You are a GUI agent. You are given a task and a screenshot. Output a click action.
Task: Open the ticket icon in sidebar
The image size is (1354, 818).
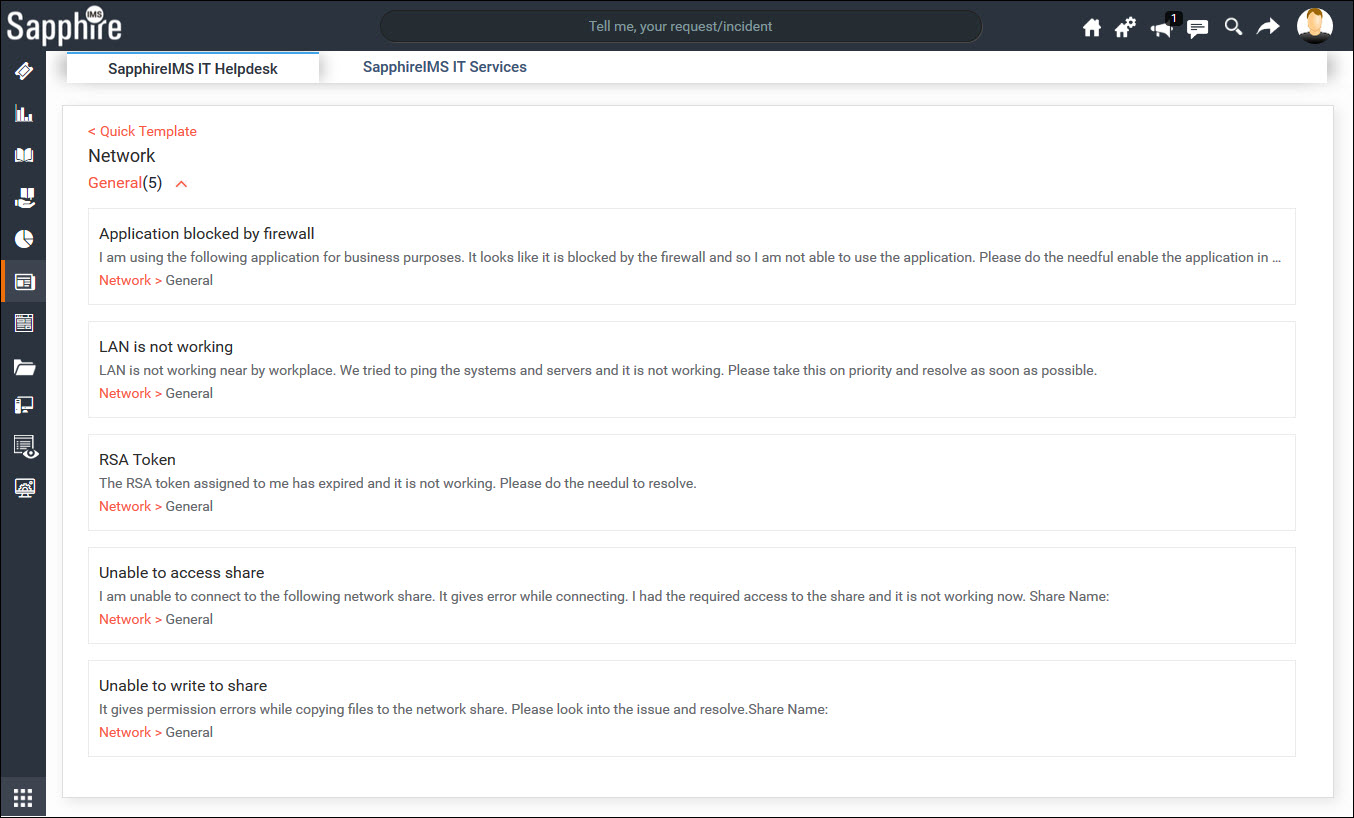24,71
